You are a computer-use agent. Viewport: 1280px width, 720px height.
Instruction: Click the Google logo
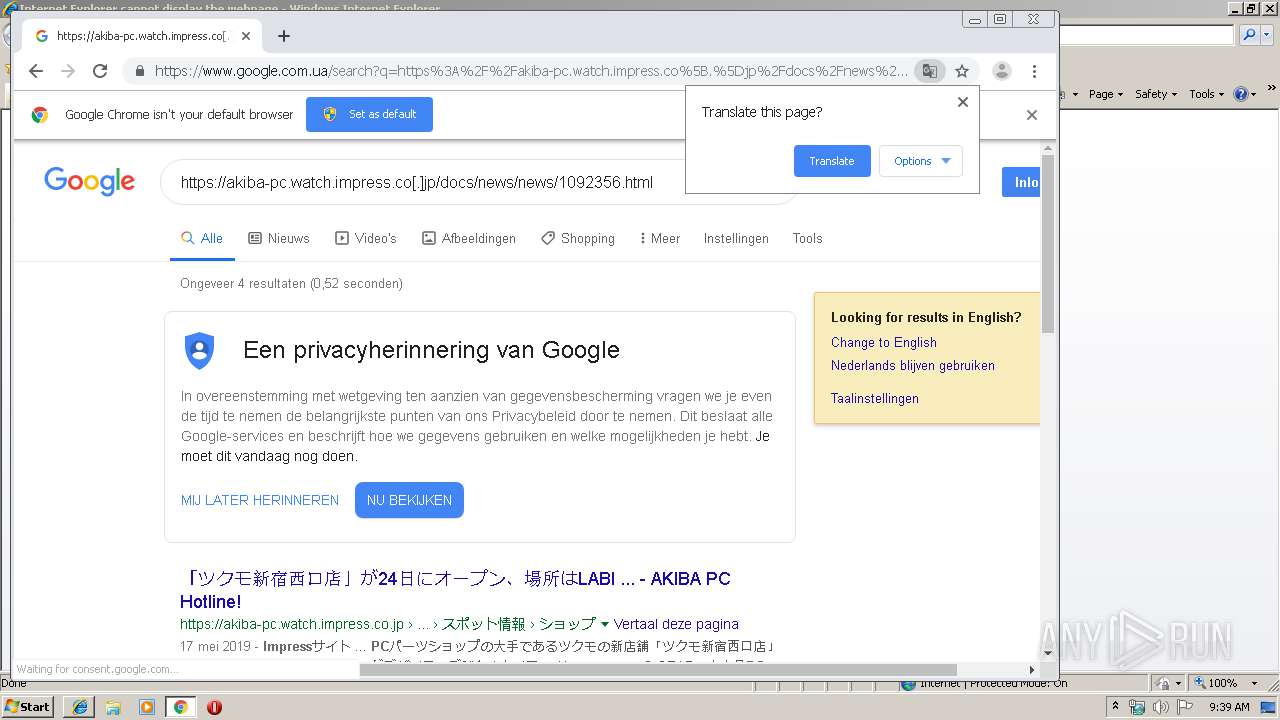[89, 182]
